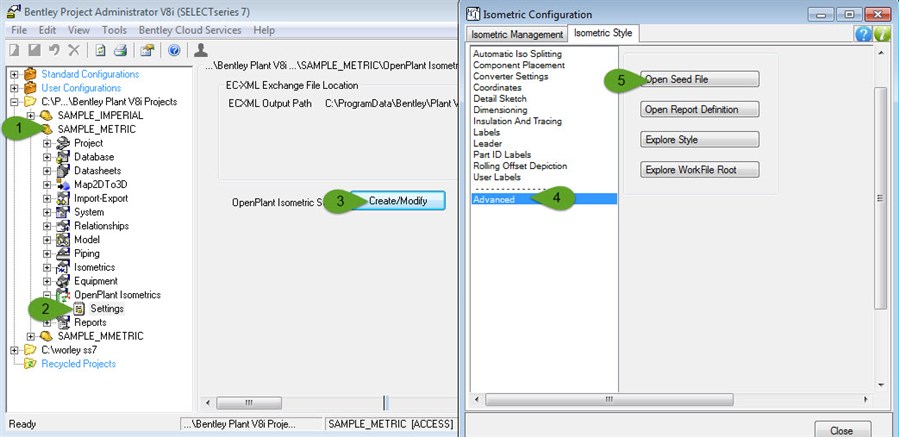Open the File menu
The image size is (899, 437).
(x=19, y=30)
